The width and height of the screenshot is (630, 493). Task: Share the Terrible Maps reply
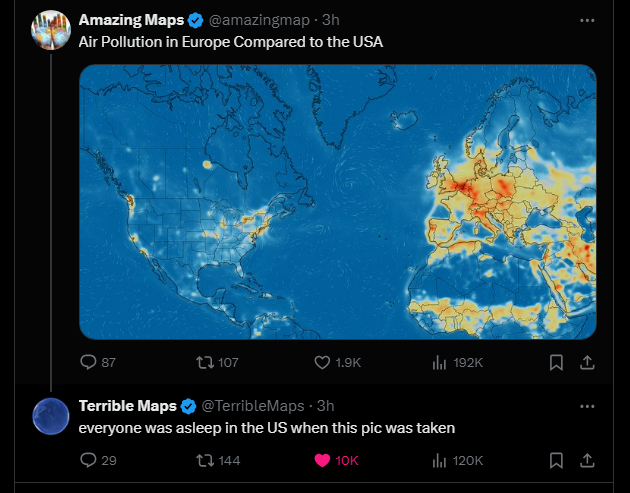588,460
